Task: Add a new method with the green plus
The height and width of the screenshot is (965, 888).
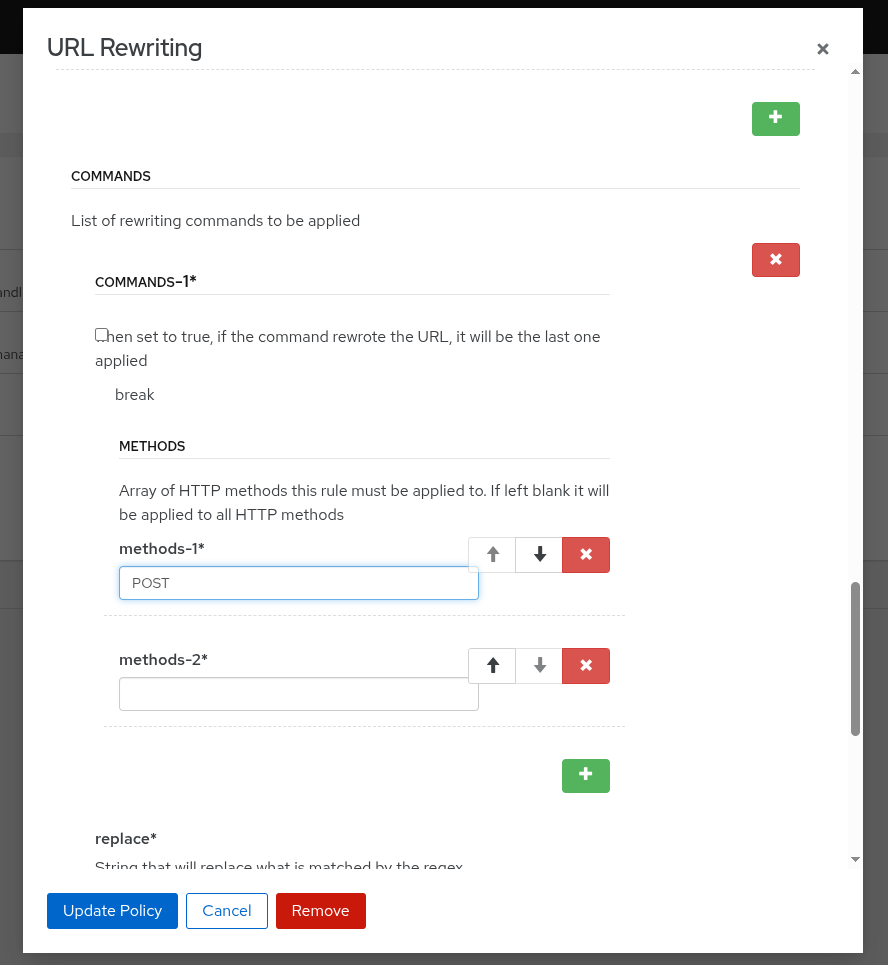Action: point(586,776)
